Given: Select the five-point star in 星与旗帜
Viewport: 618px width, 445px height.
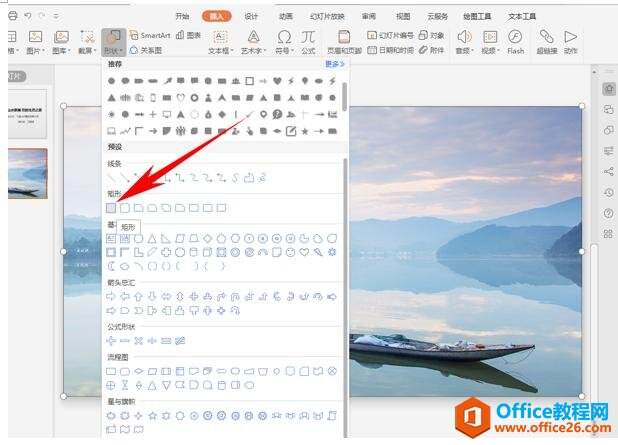Looking at the screenshot, I should point(152,415).
